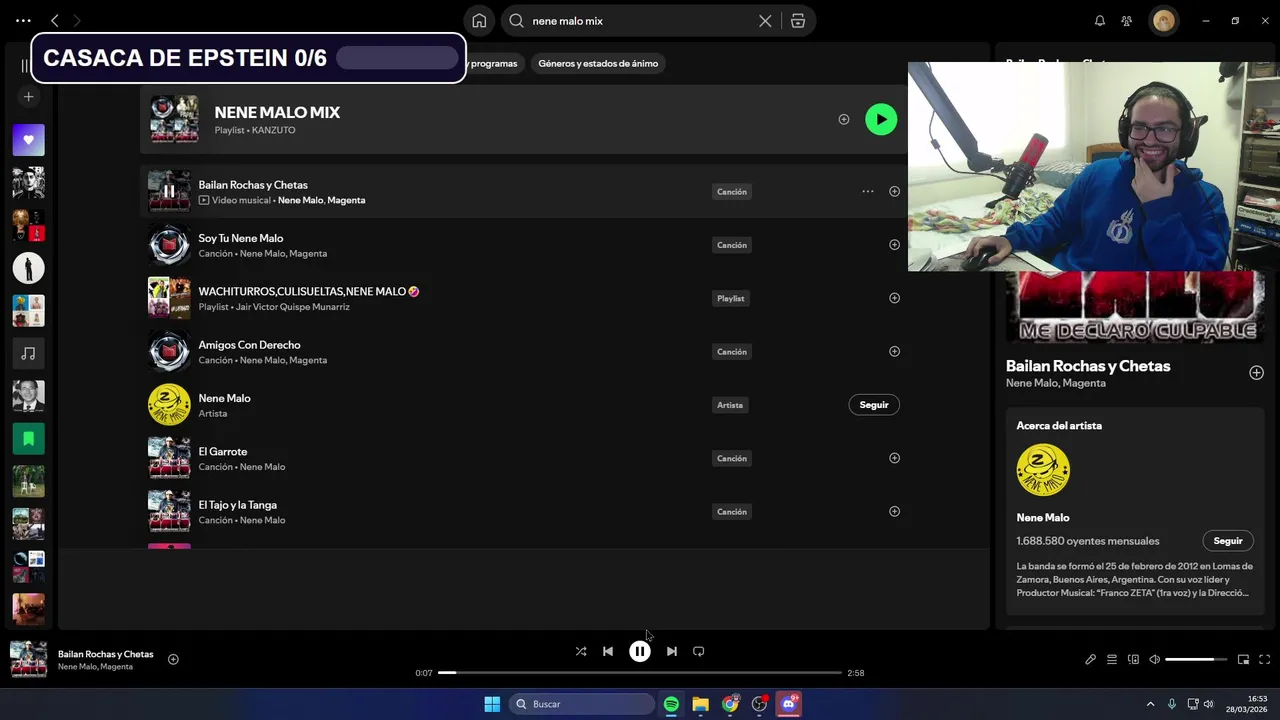Pause Bailan Rochas y Chetas from its thumbnail
Image resolution: width=1280 pixels, height=720 pixels.
pyautogui.click(x=169, y=191)
